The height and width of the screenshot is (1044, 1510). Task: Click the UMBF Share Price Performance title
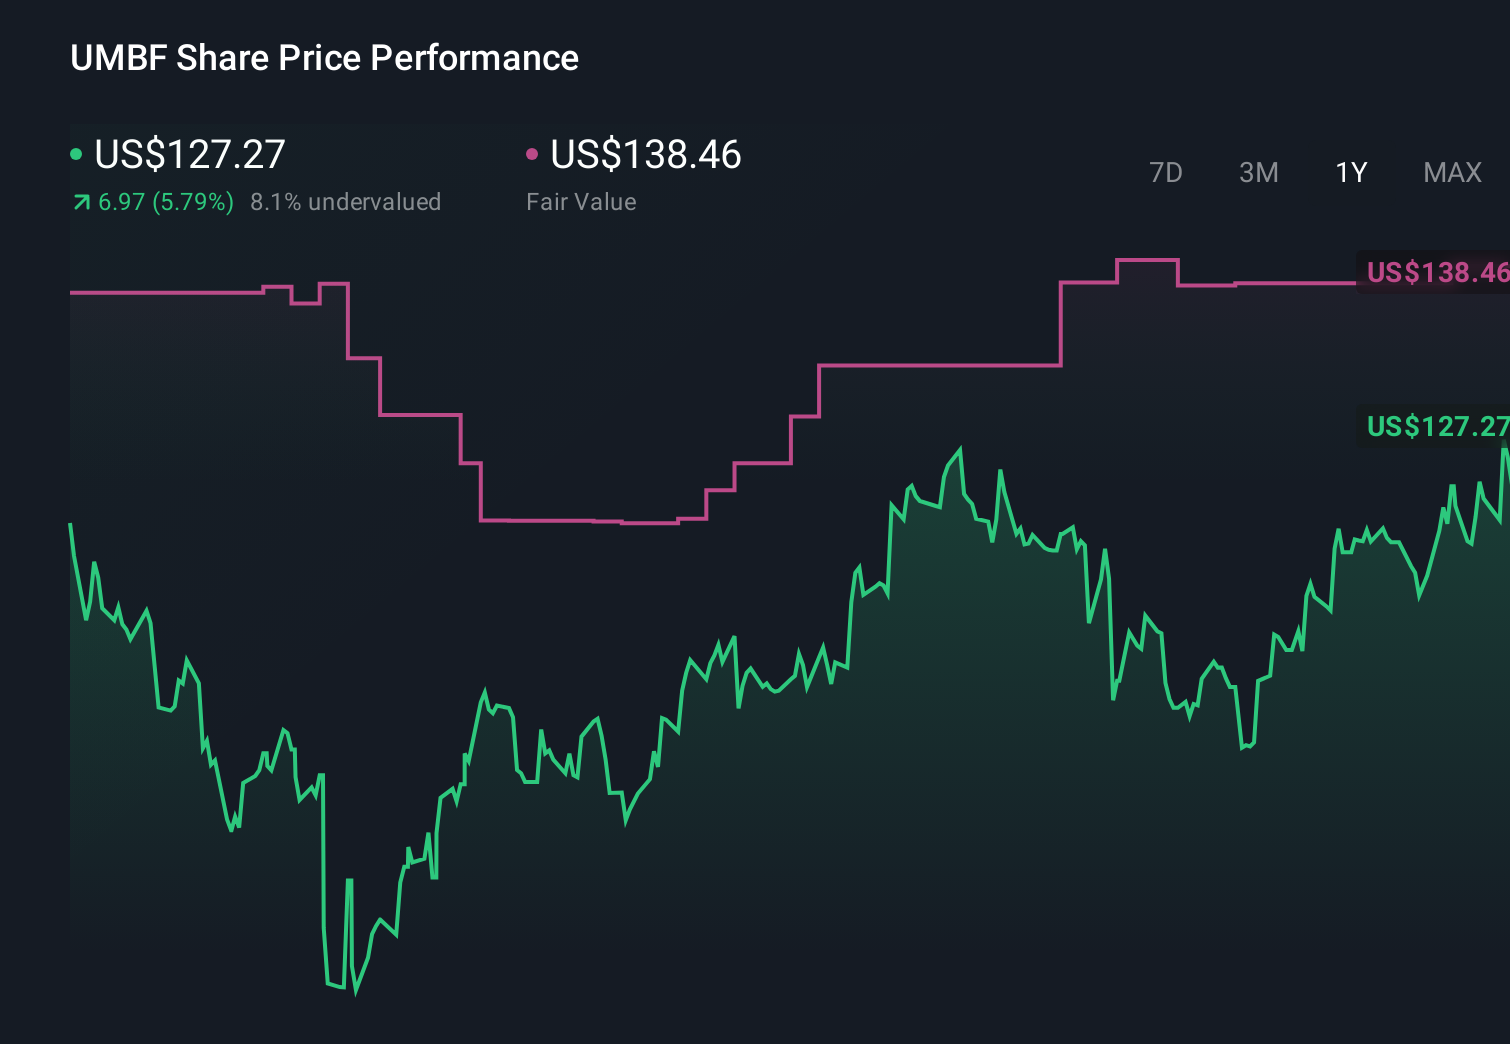[324, 57]
